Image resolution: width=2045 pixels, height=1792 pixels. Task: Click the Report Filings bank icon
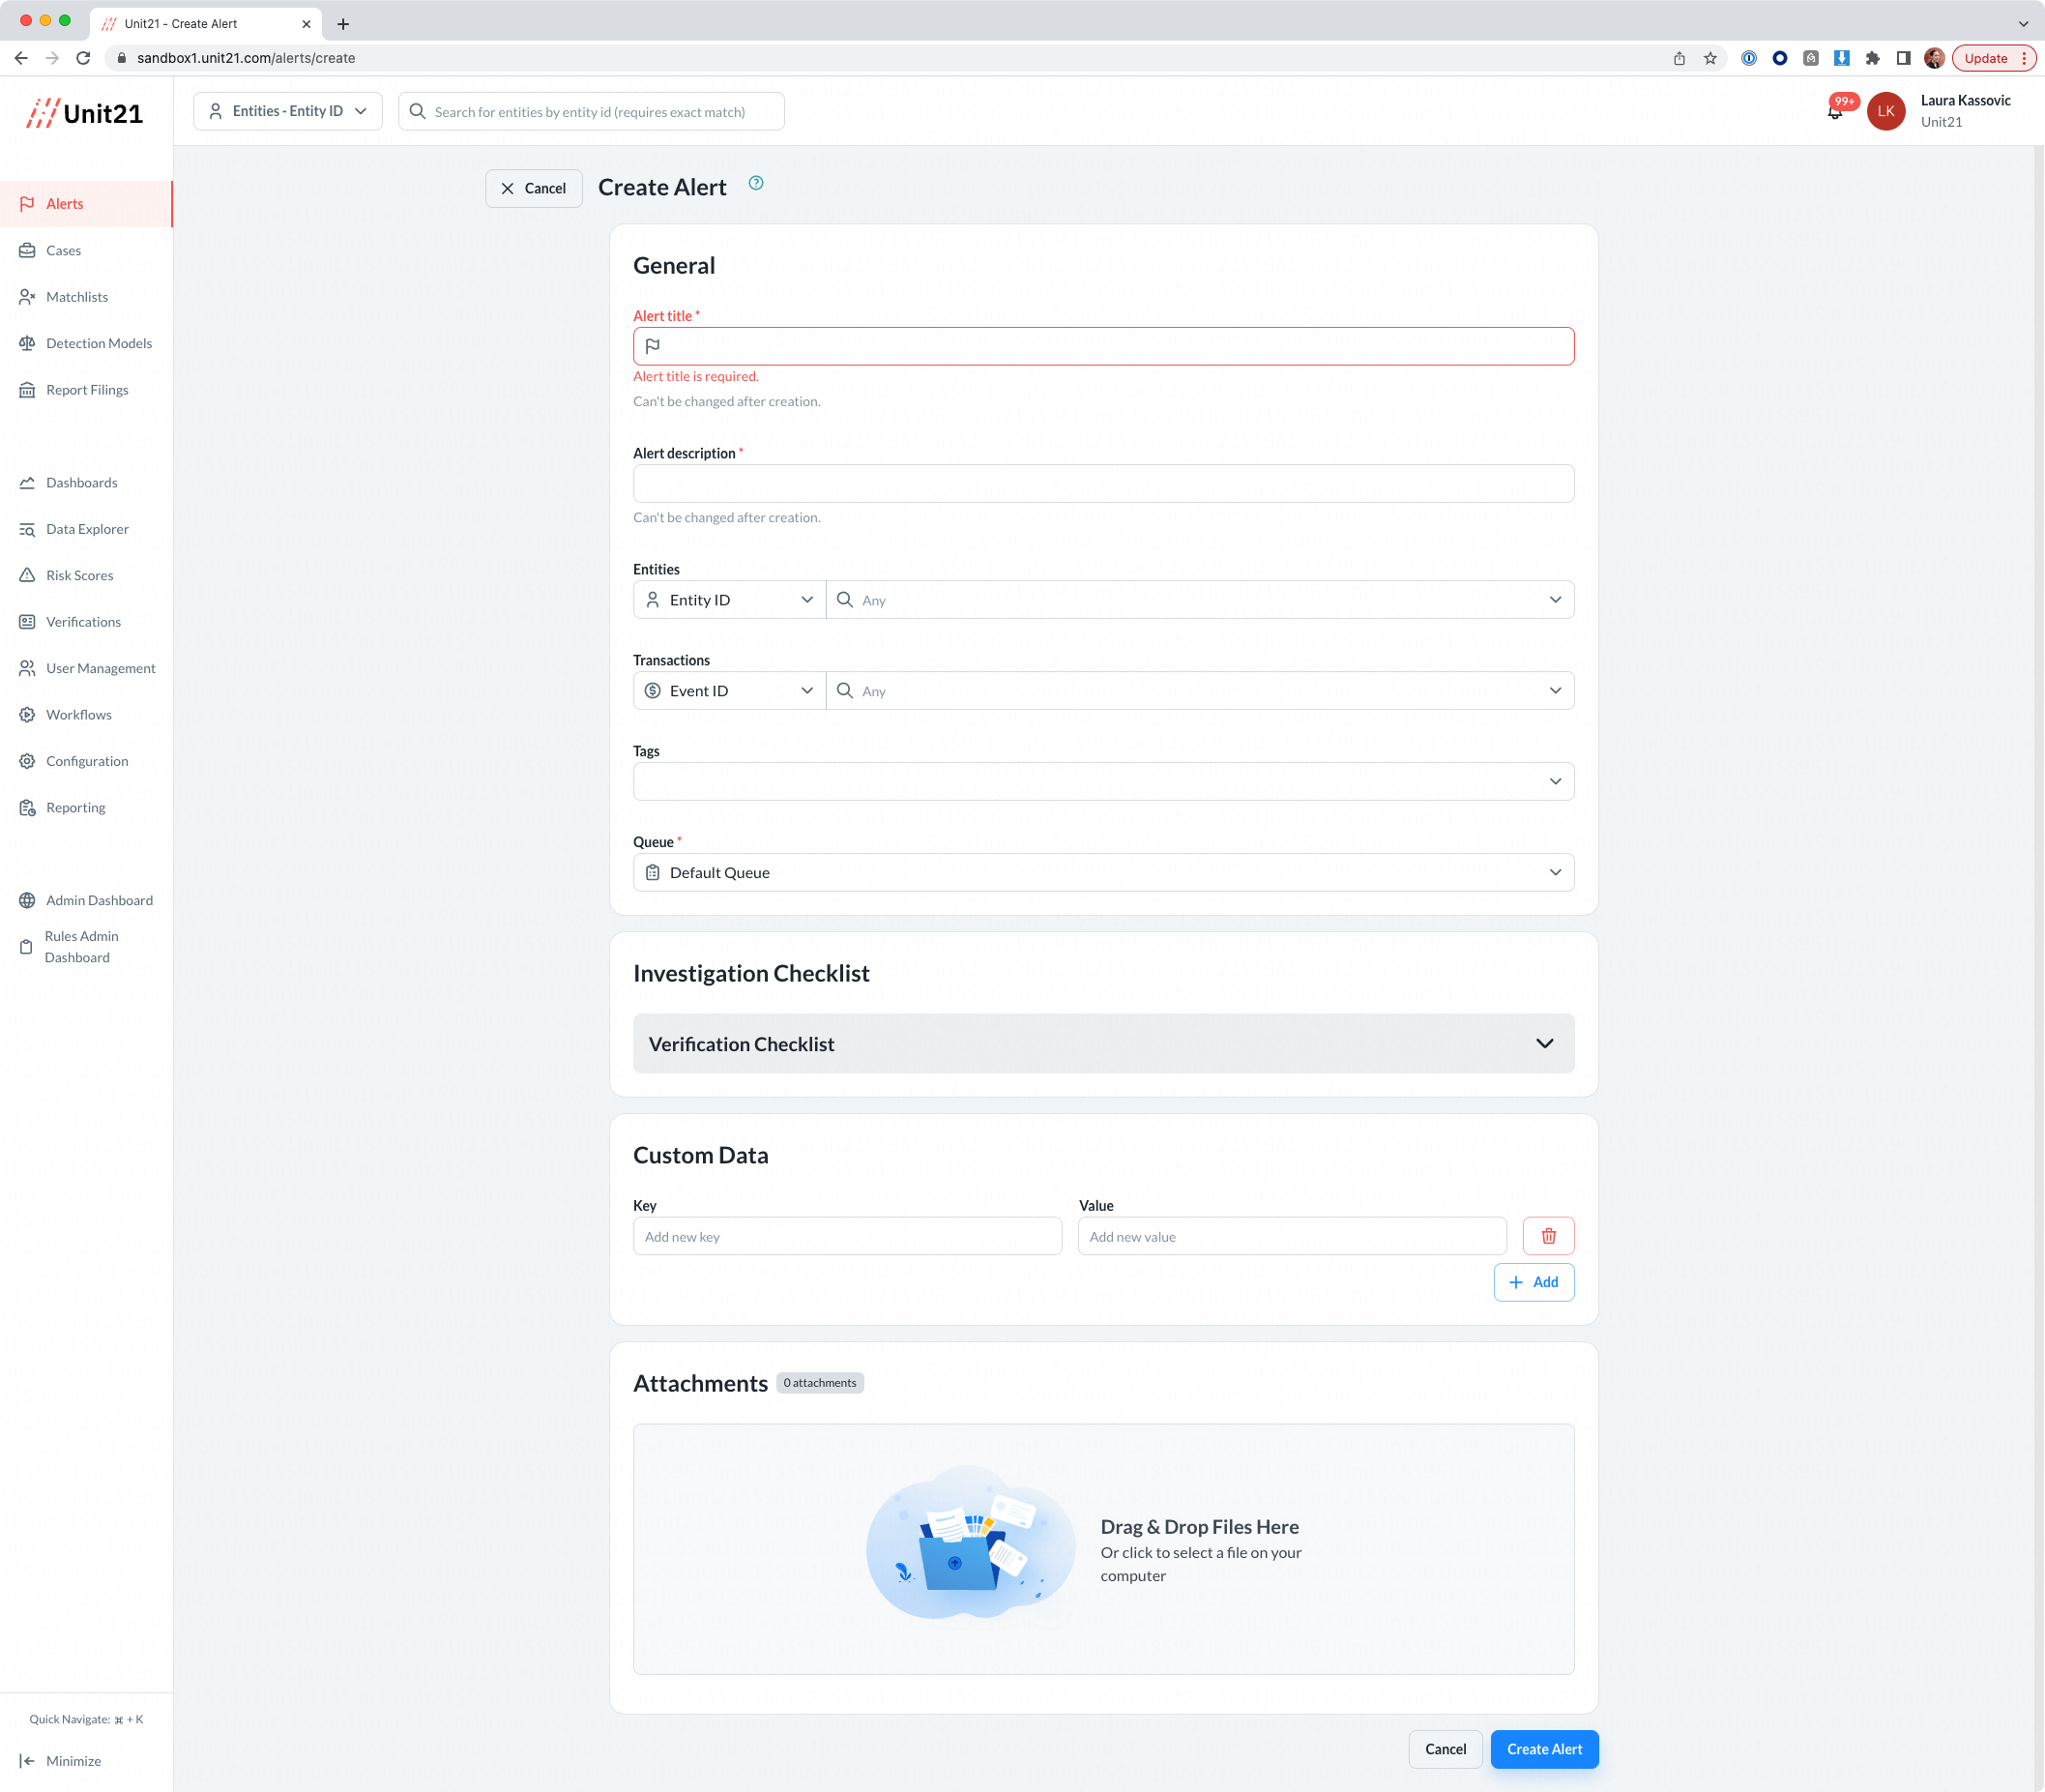pos(29,390)
